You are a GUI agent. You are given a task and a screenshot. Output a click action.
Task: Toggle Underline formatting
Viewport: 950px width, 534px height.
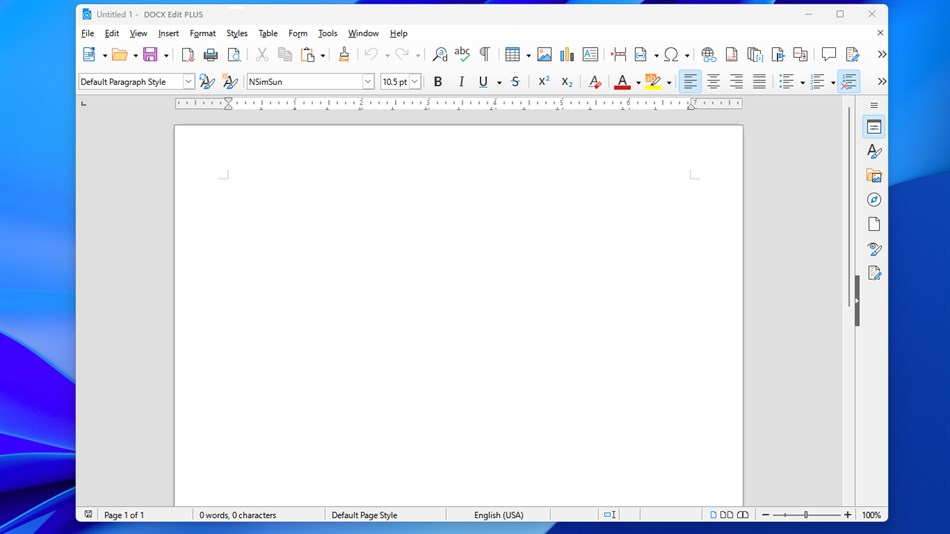(483, 82)
